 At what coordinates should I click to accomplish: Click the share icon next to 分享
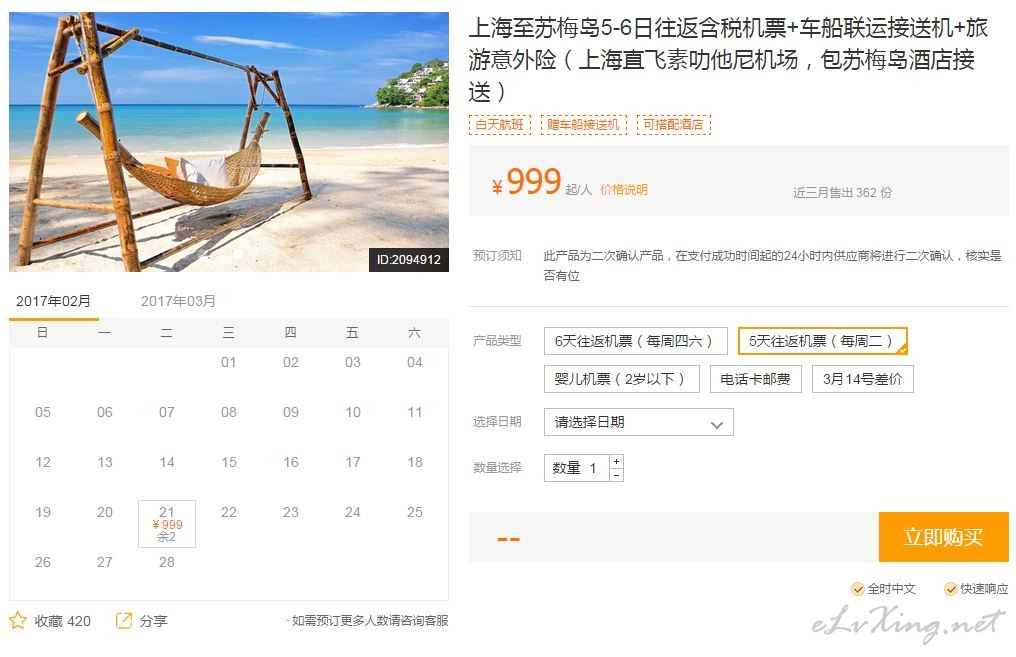pos(124,621)
